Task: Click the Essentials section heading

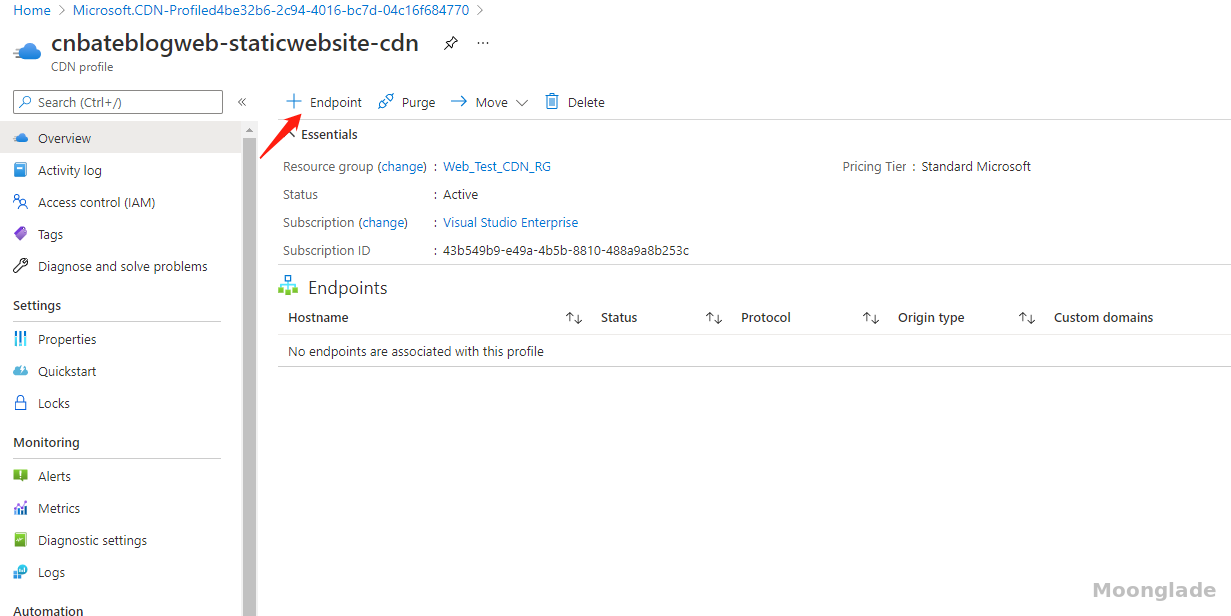Action: tap(329, 134)
